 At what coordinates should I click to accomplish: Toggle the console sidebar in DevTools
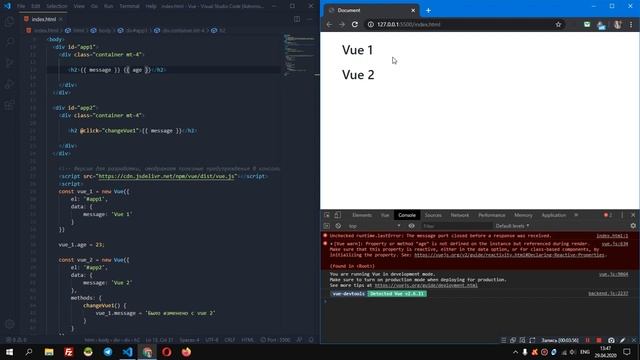pyautogui.click(x=327, y=226)
